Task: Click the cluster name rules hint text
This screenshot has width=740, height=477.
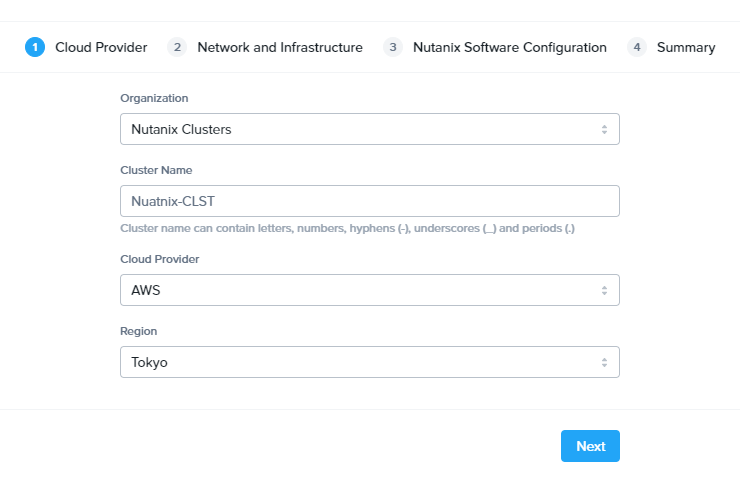Action: tap(347, 228)
